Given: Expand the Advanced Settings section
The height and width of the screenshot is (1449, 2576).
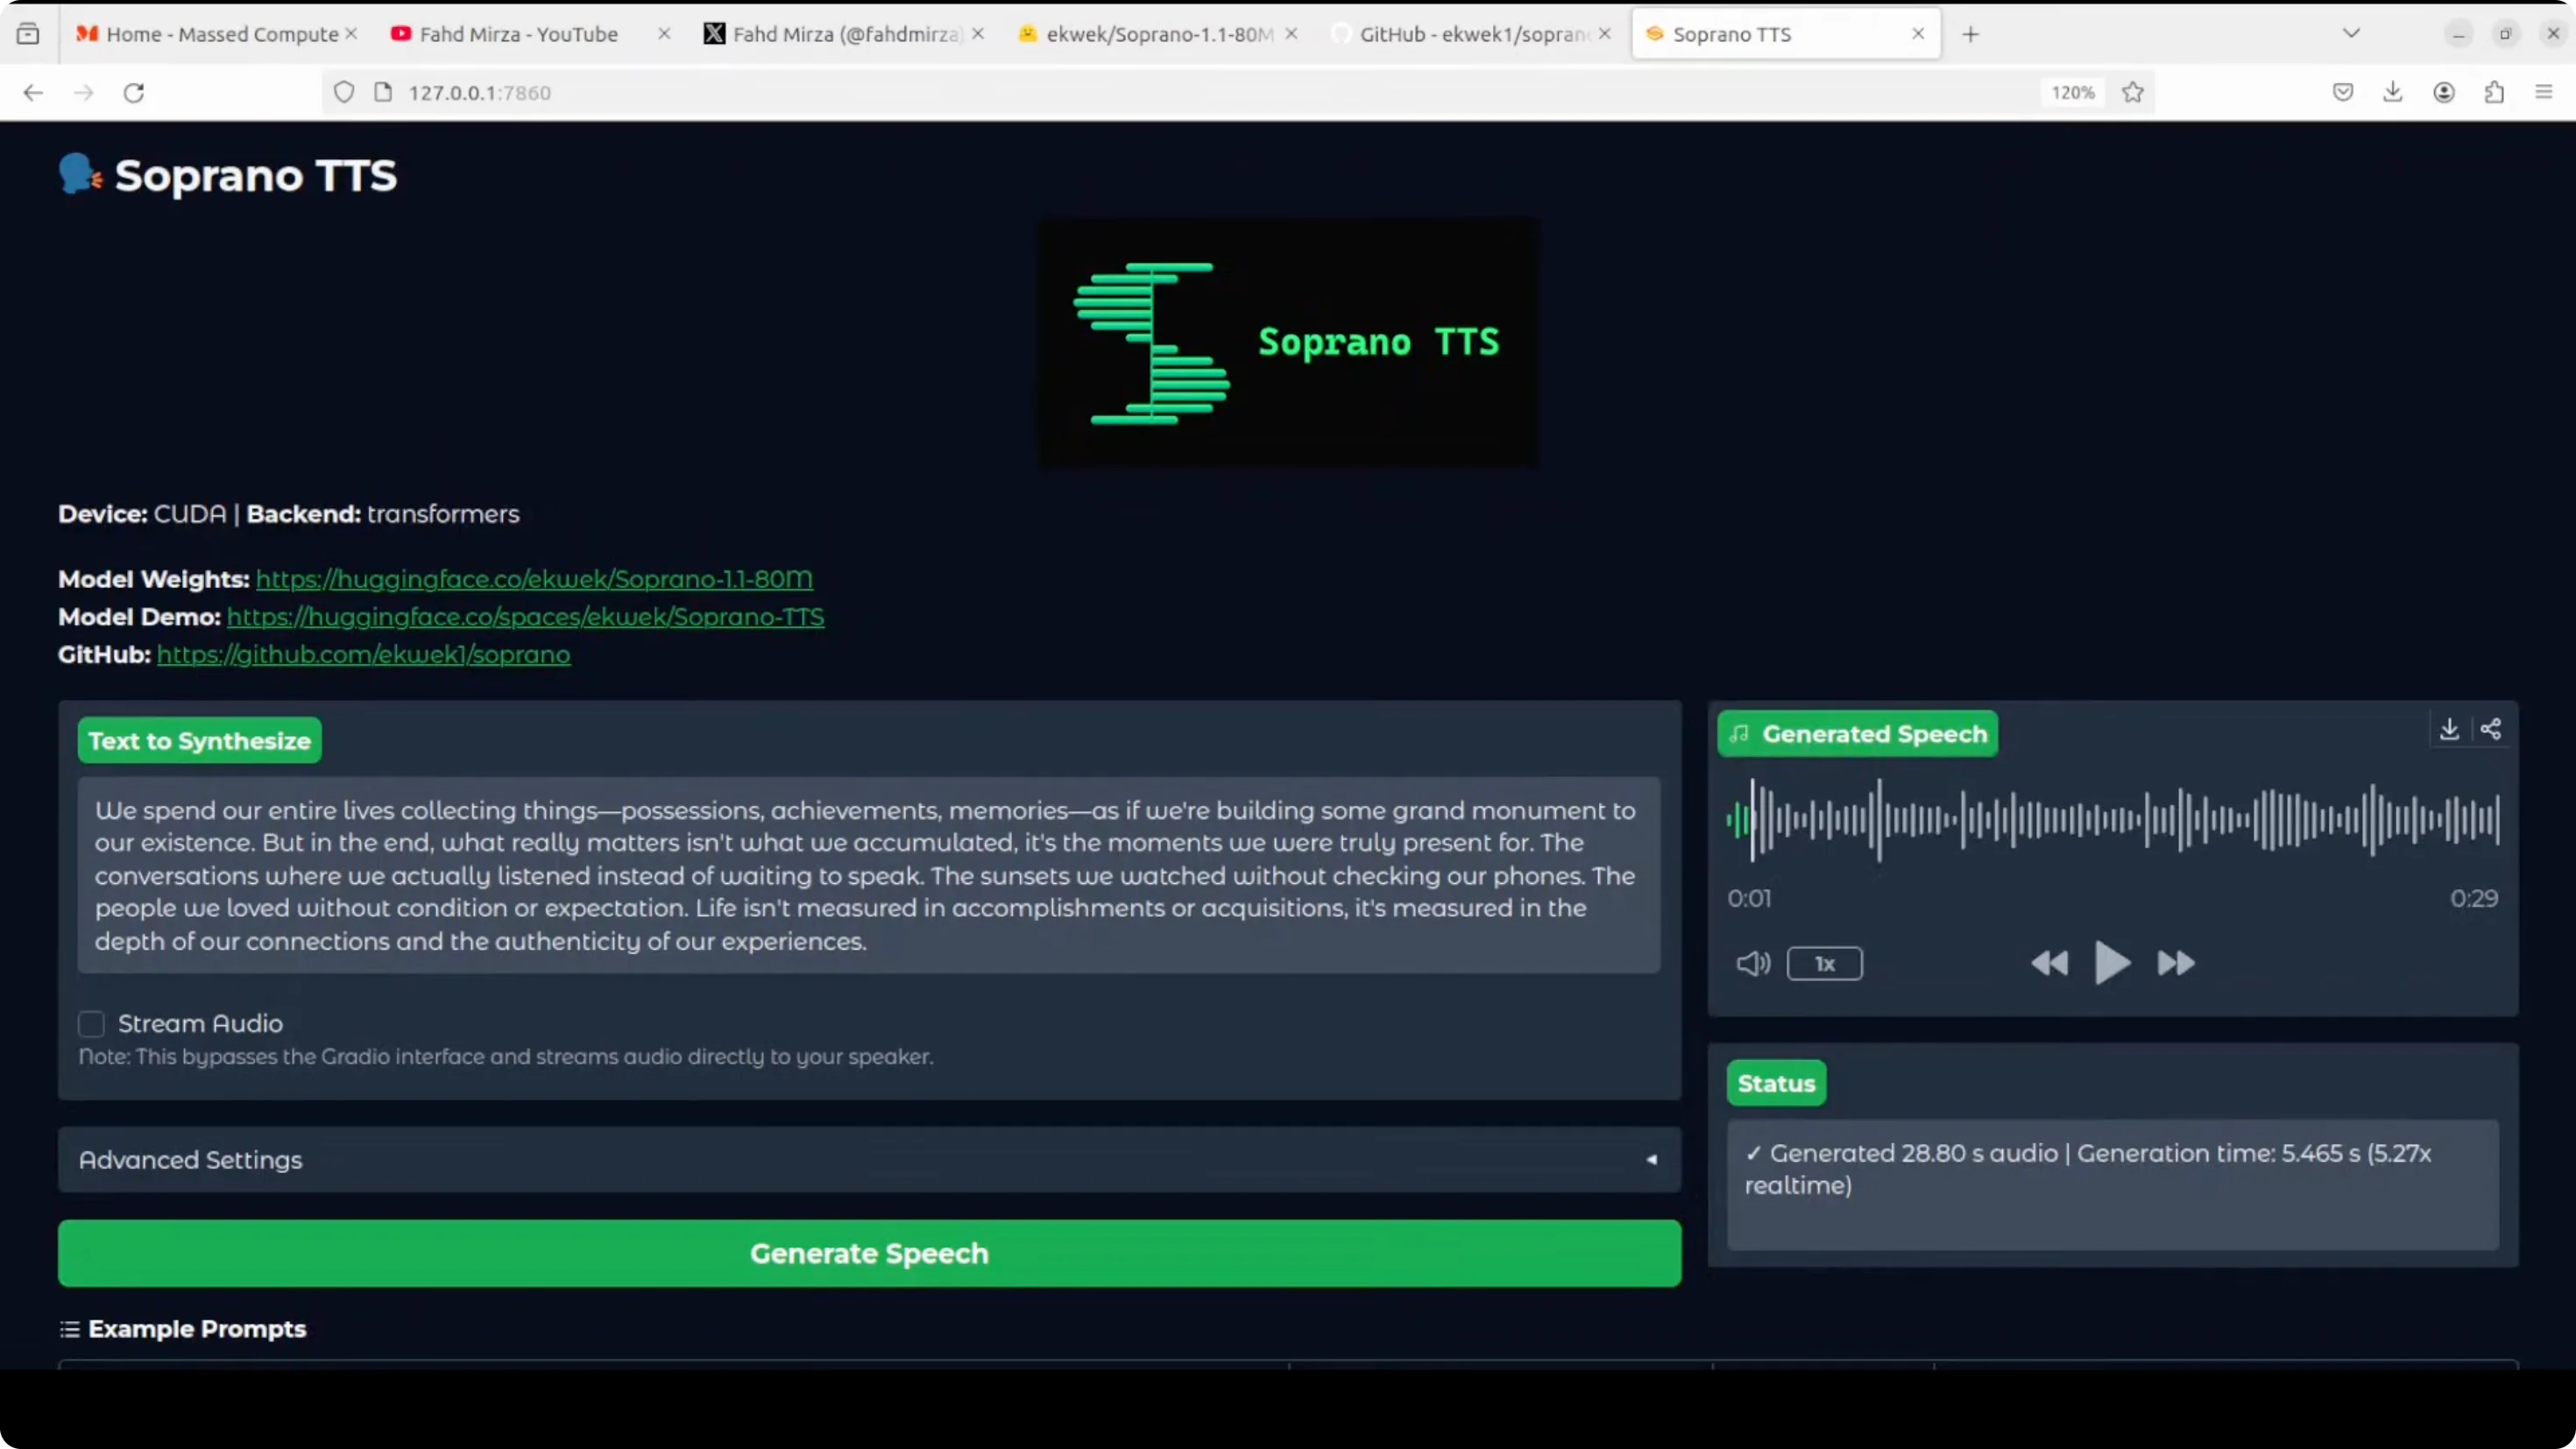Looking at the screenshot, I should pos(868,1160).
